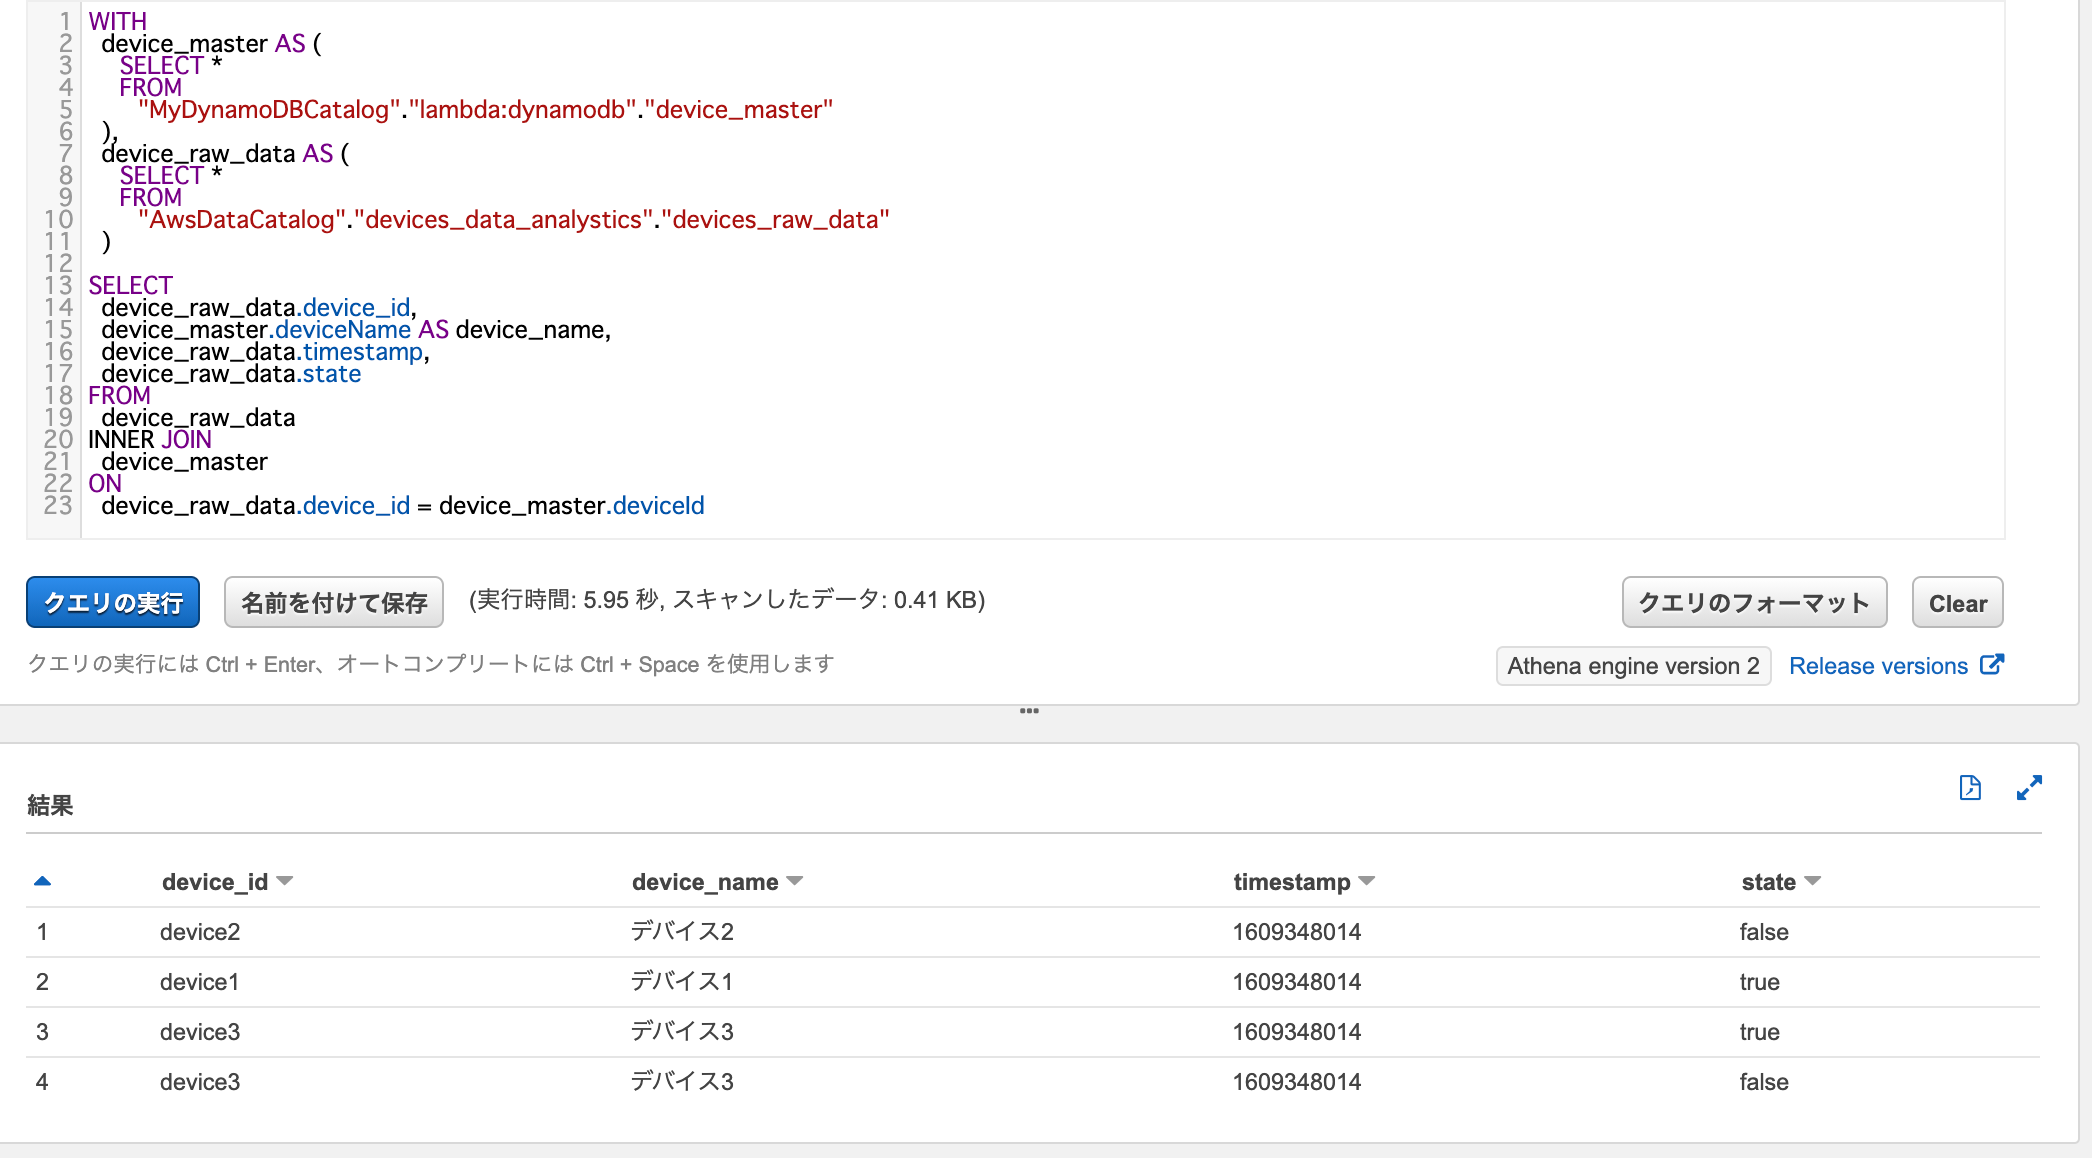Open state column sort dropdown
The width and height of the screenshot is (2092, 1158).
click(x=1812, y=881)
